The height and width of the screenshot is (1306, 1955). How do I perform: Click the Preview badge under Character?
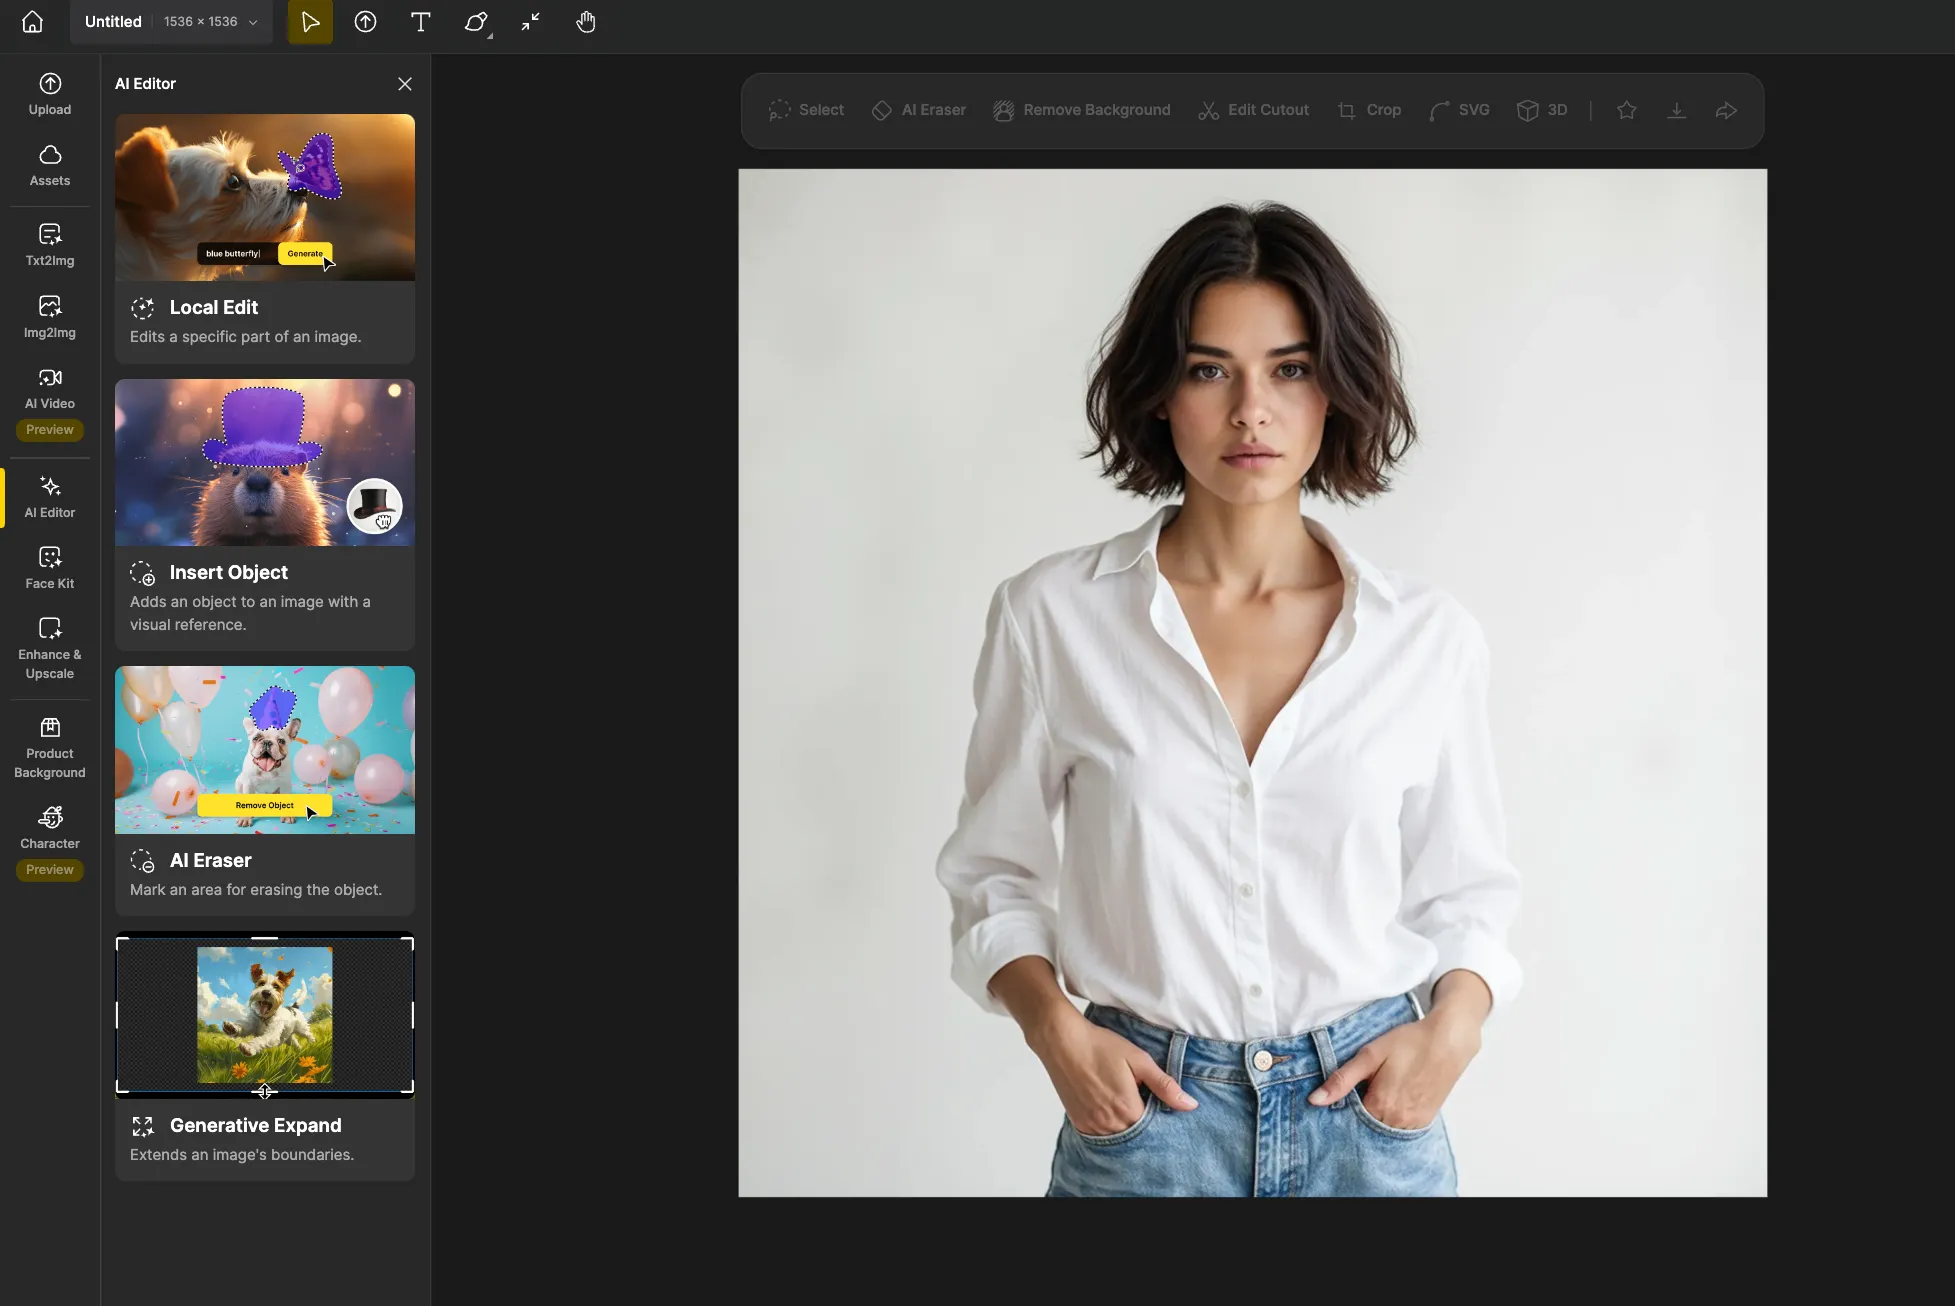pos(50,870)
